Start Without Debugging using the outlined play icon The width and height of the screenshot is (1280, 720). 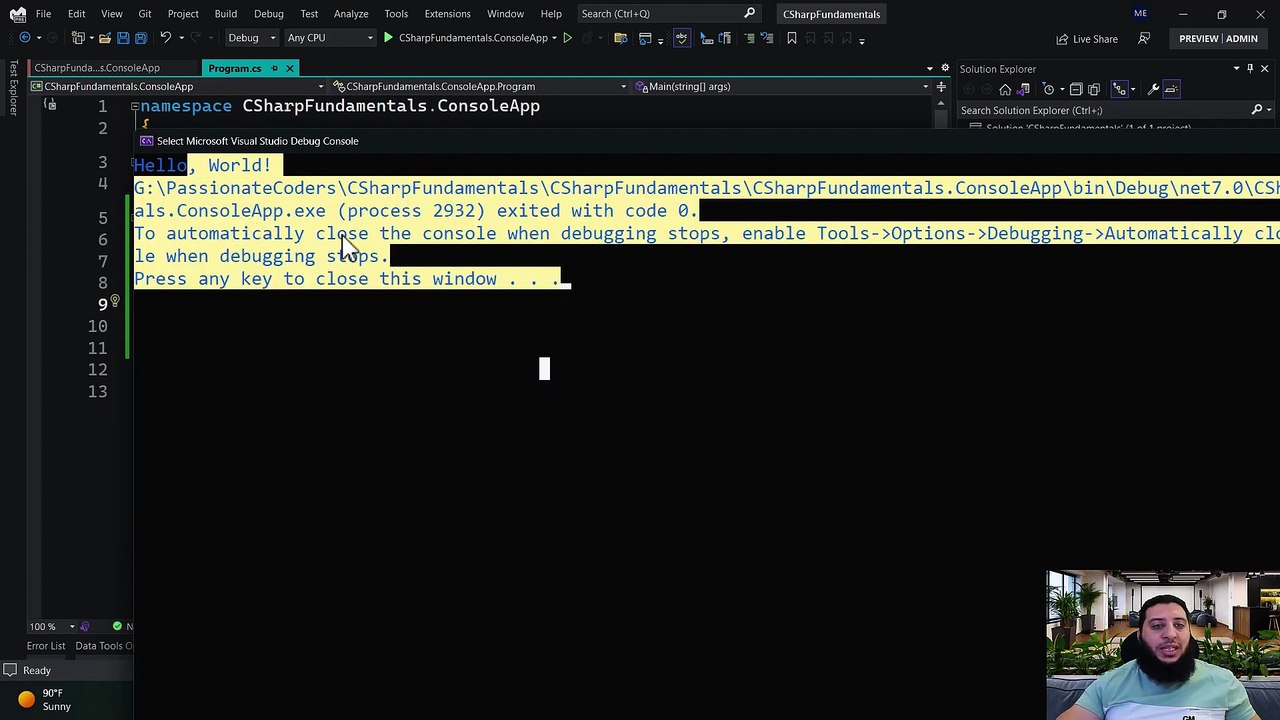(x=567, y=38)
